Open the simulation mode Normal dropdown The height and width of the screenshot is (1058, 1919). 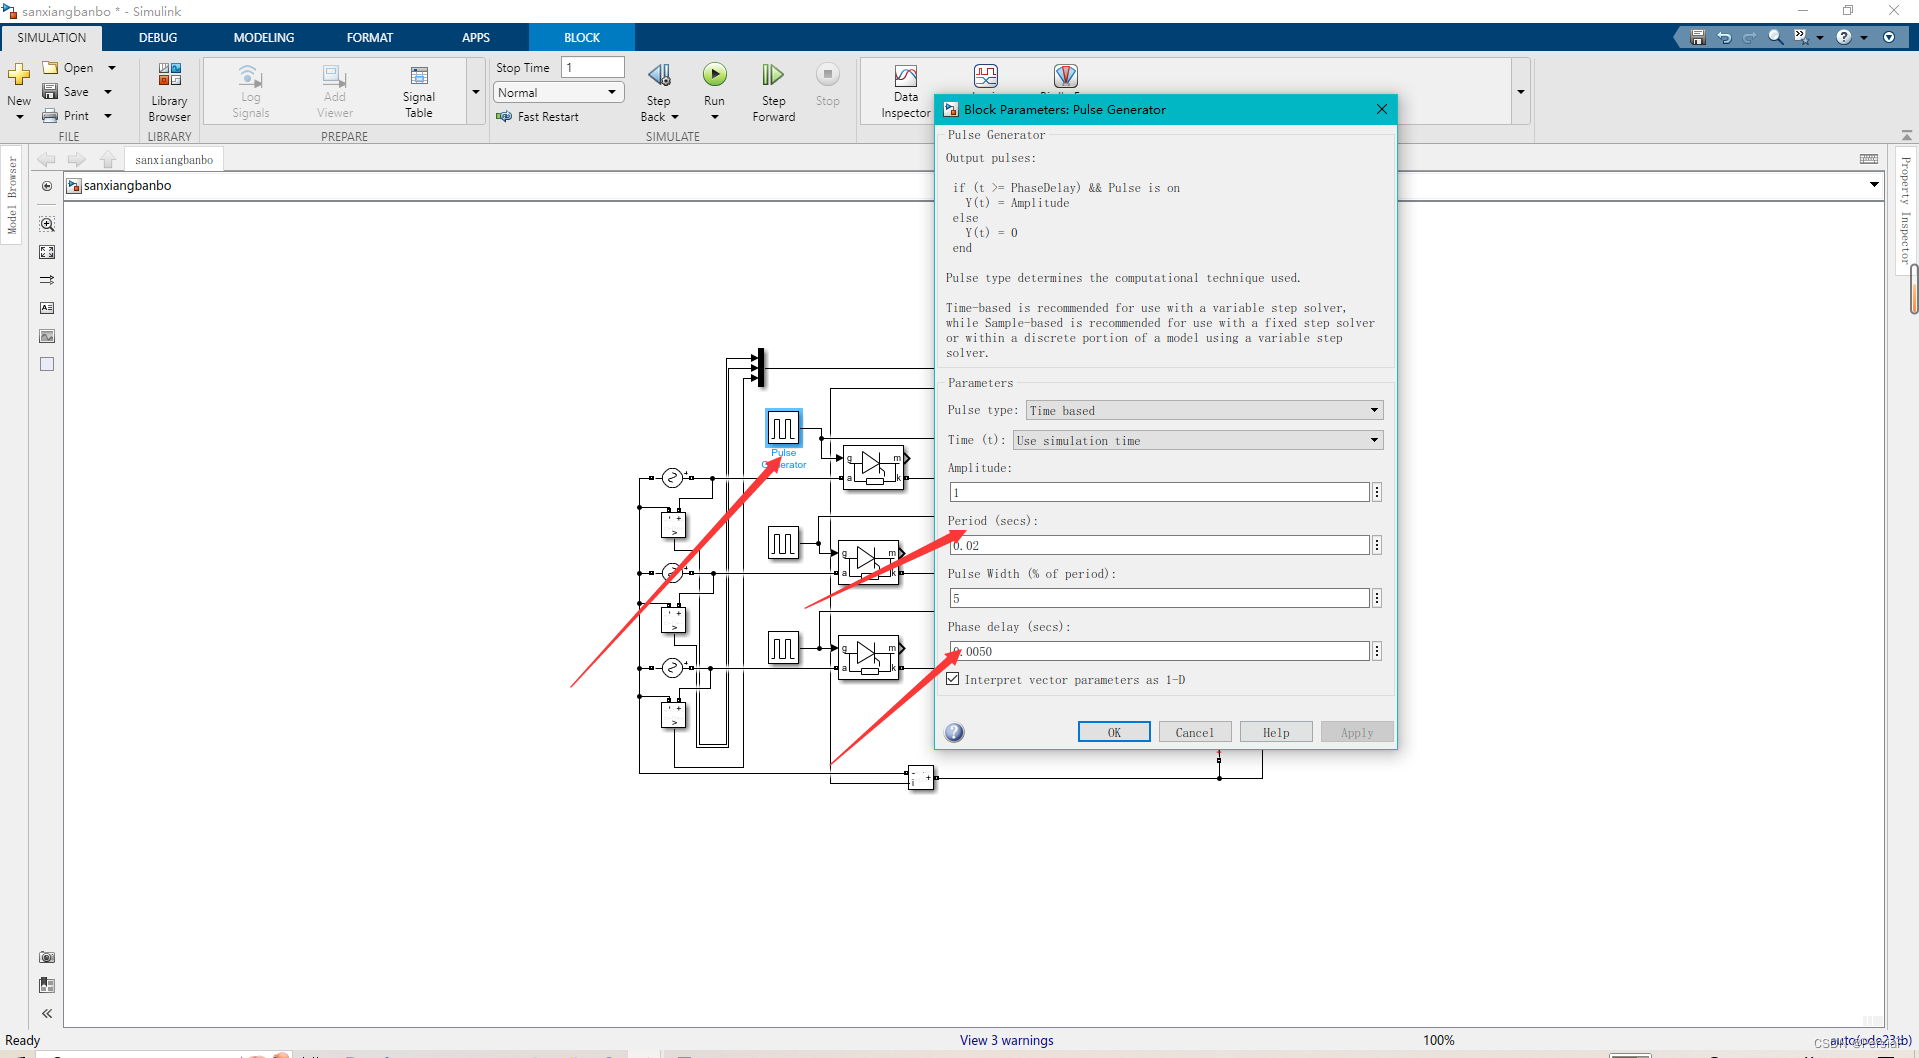pos(558,92)
